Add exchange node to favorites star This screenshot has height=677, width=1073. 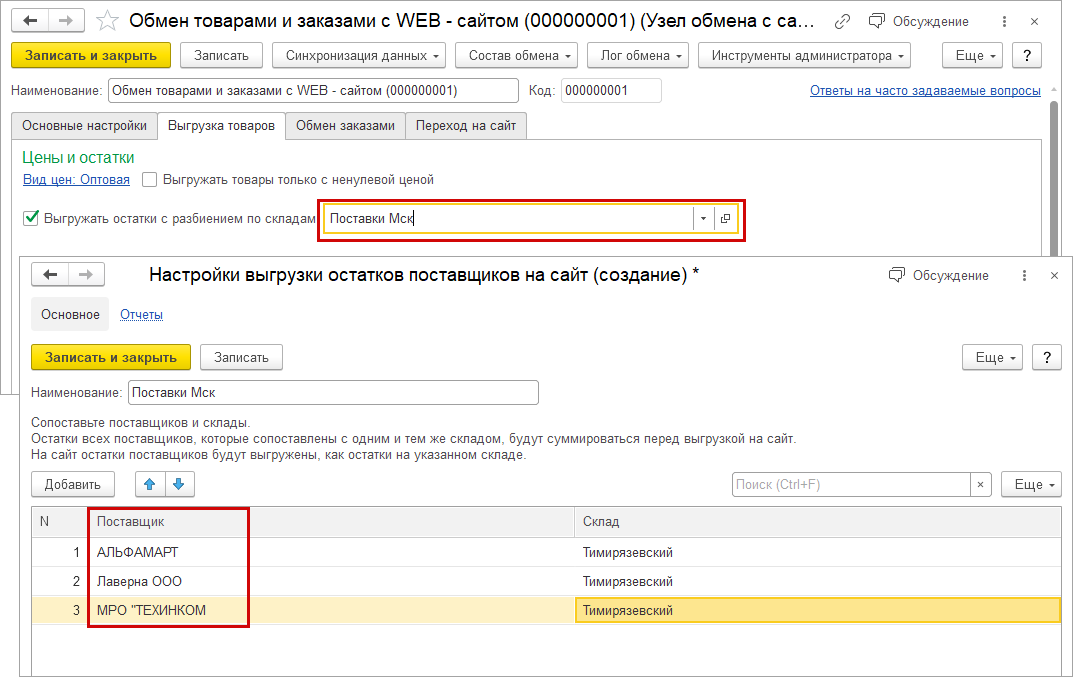tap(107, 21)
